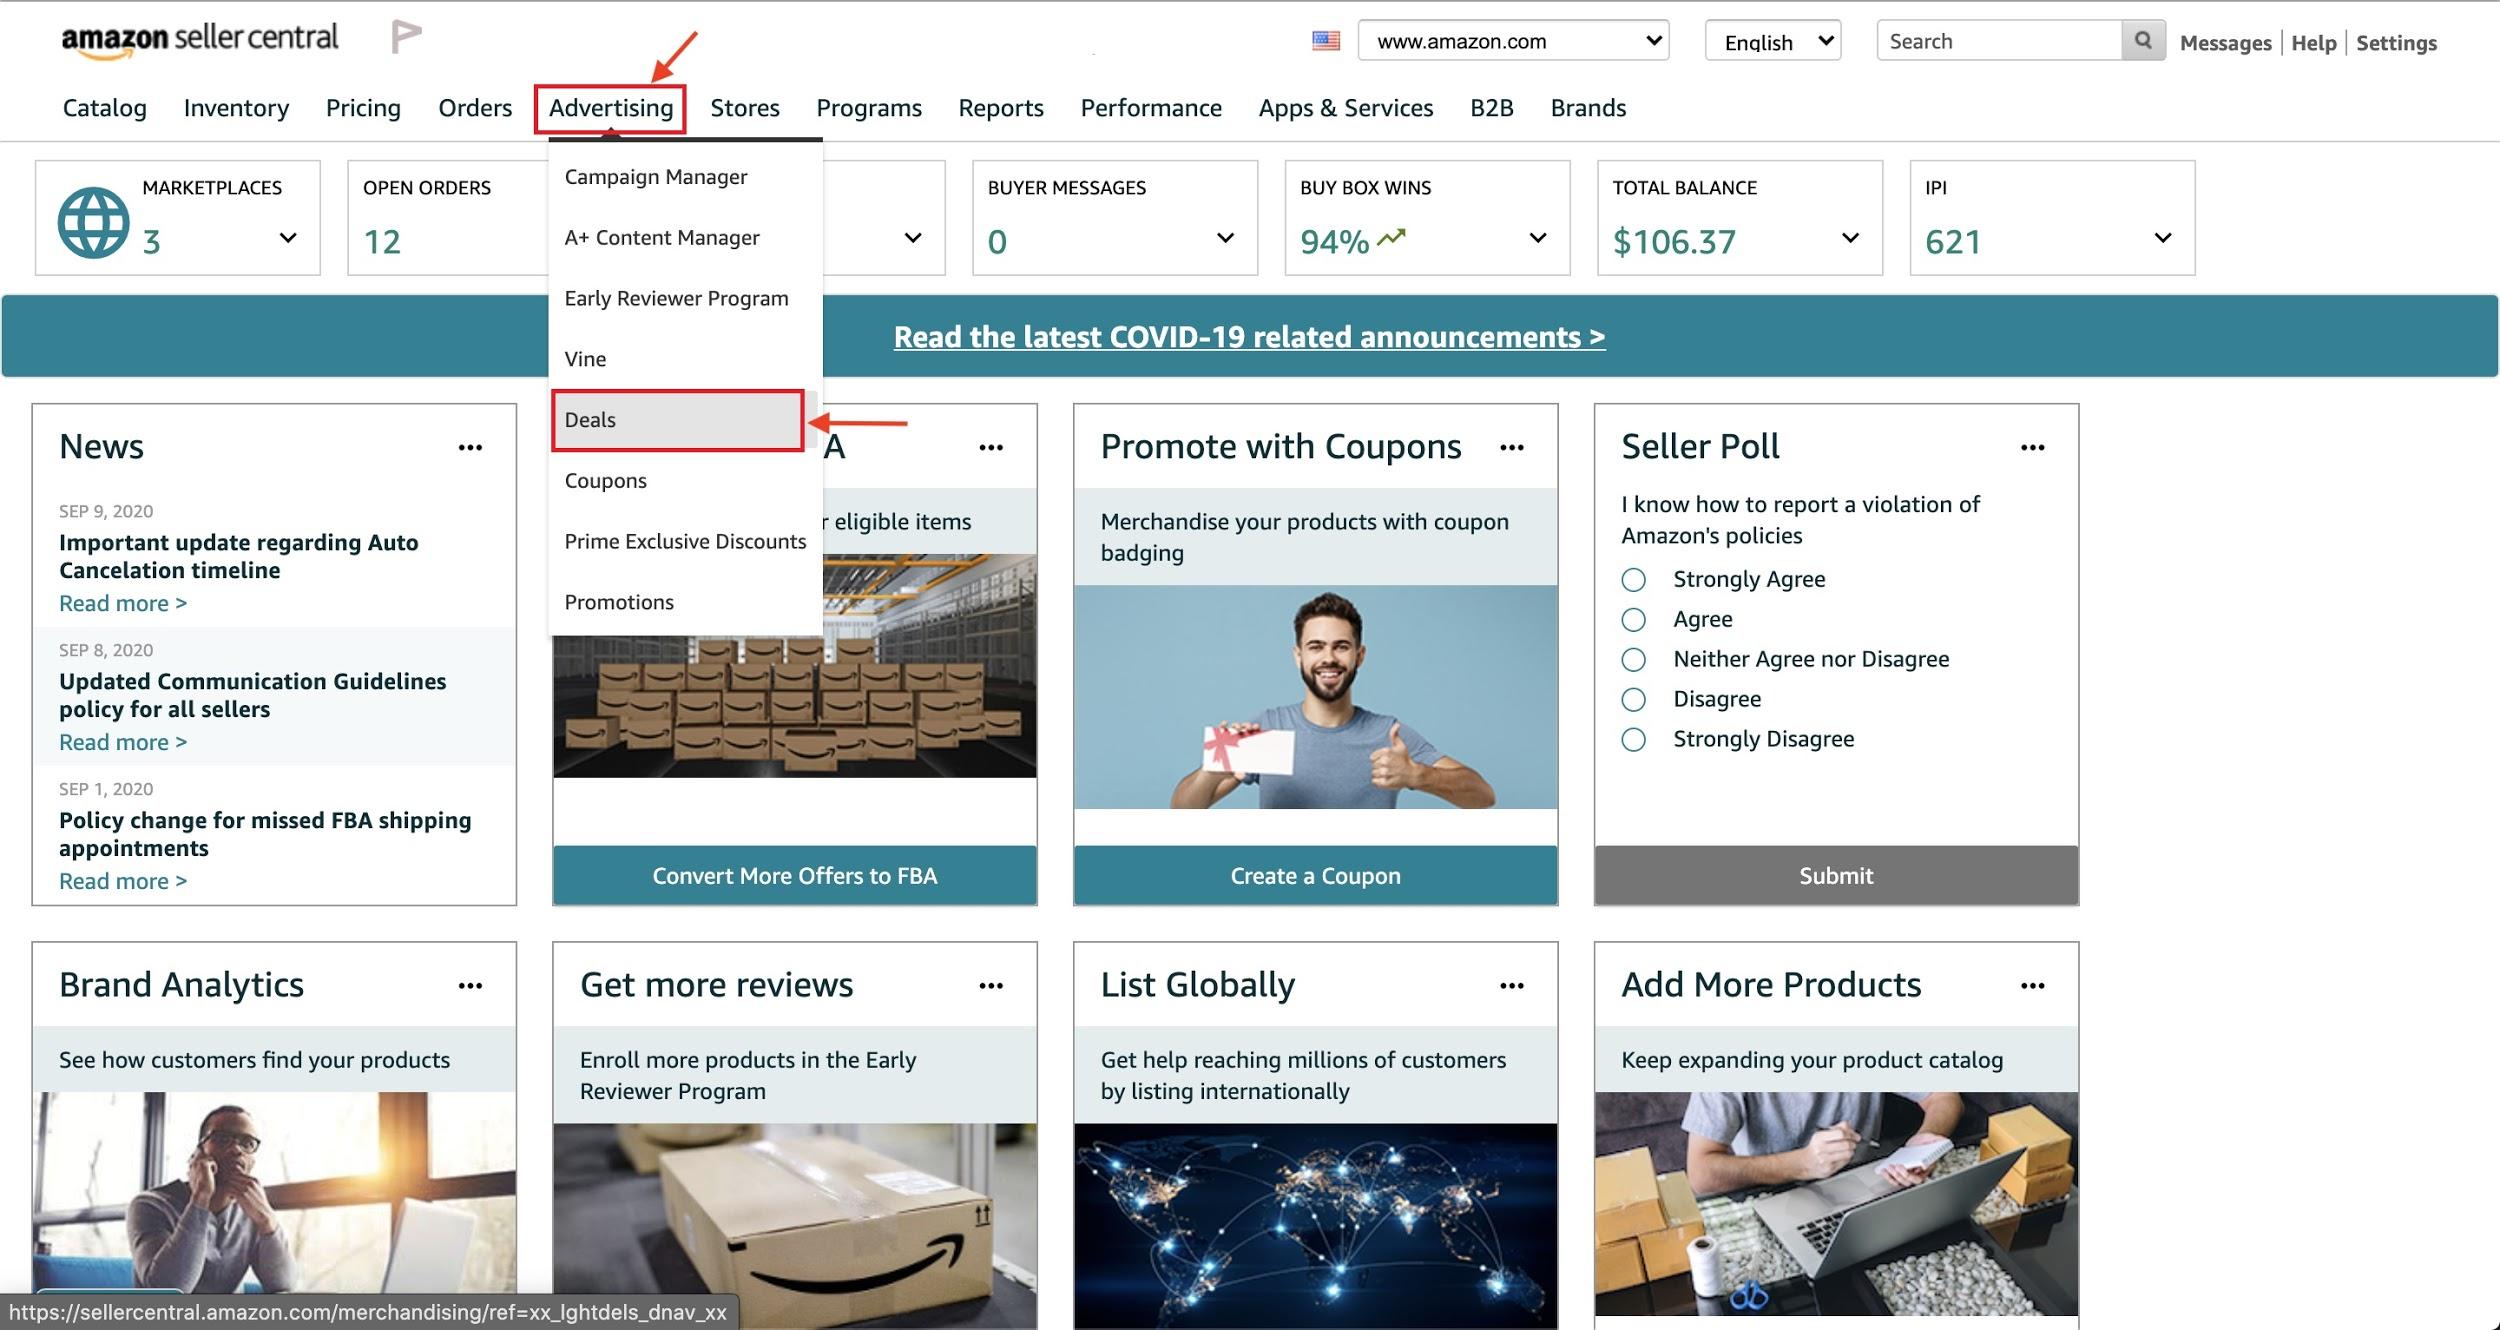2500x1330 pixels.
Task: Expand the Total Balance tile chevron
Action: click(1850, 238)
